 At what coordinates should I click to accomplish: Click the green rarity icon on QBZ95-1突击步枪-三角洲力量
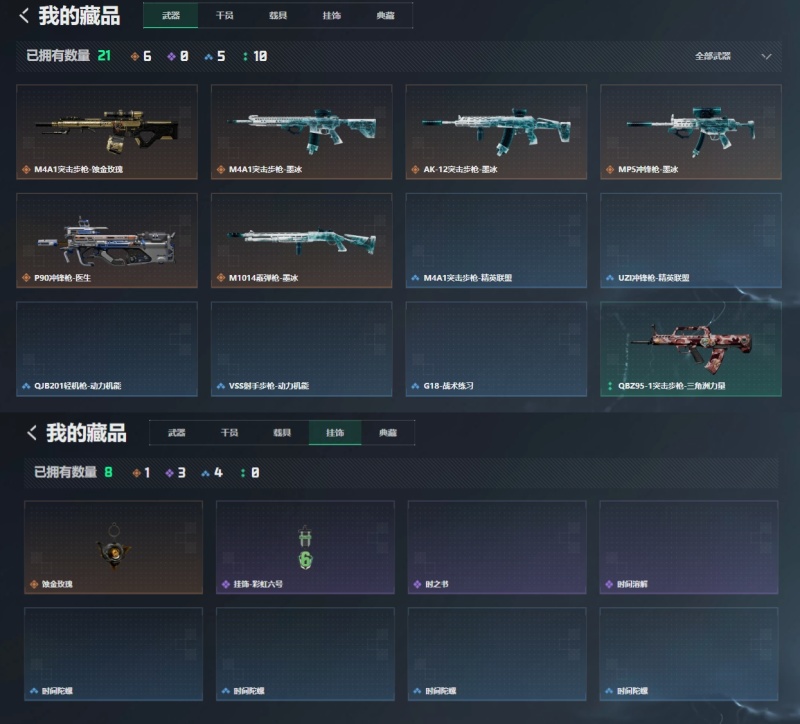[610, 386]
